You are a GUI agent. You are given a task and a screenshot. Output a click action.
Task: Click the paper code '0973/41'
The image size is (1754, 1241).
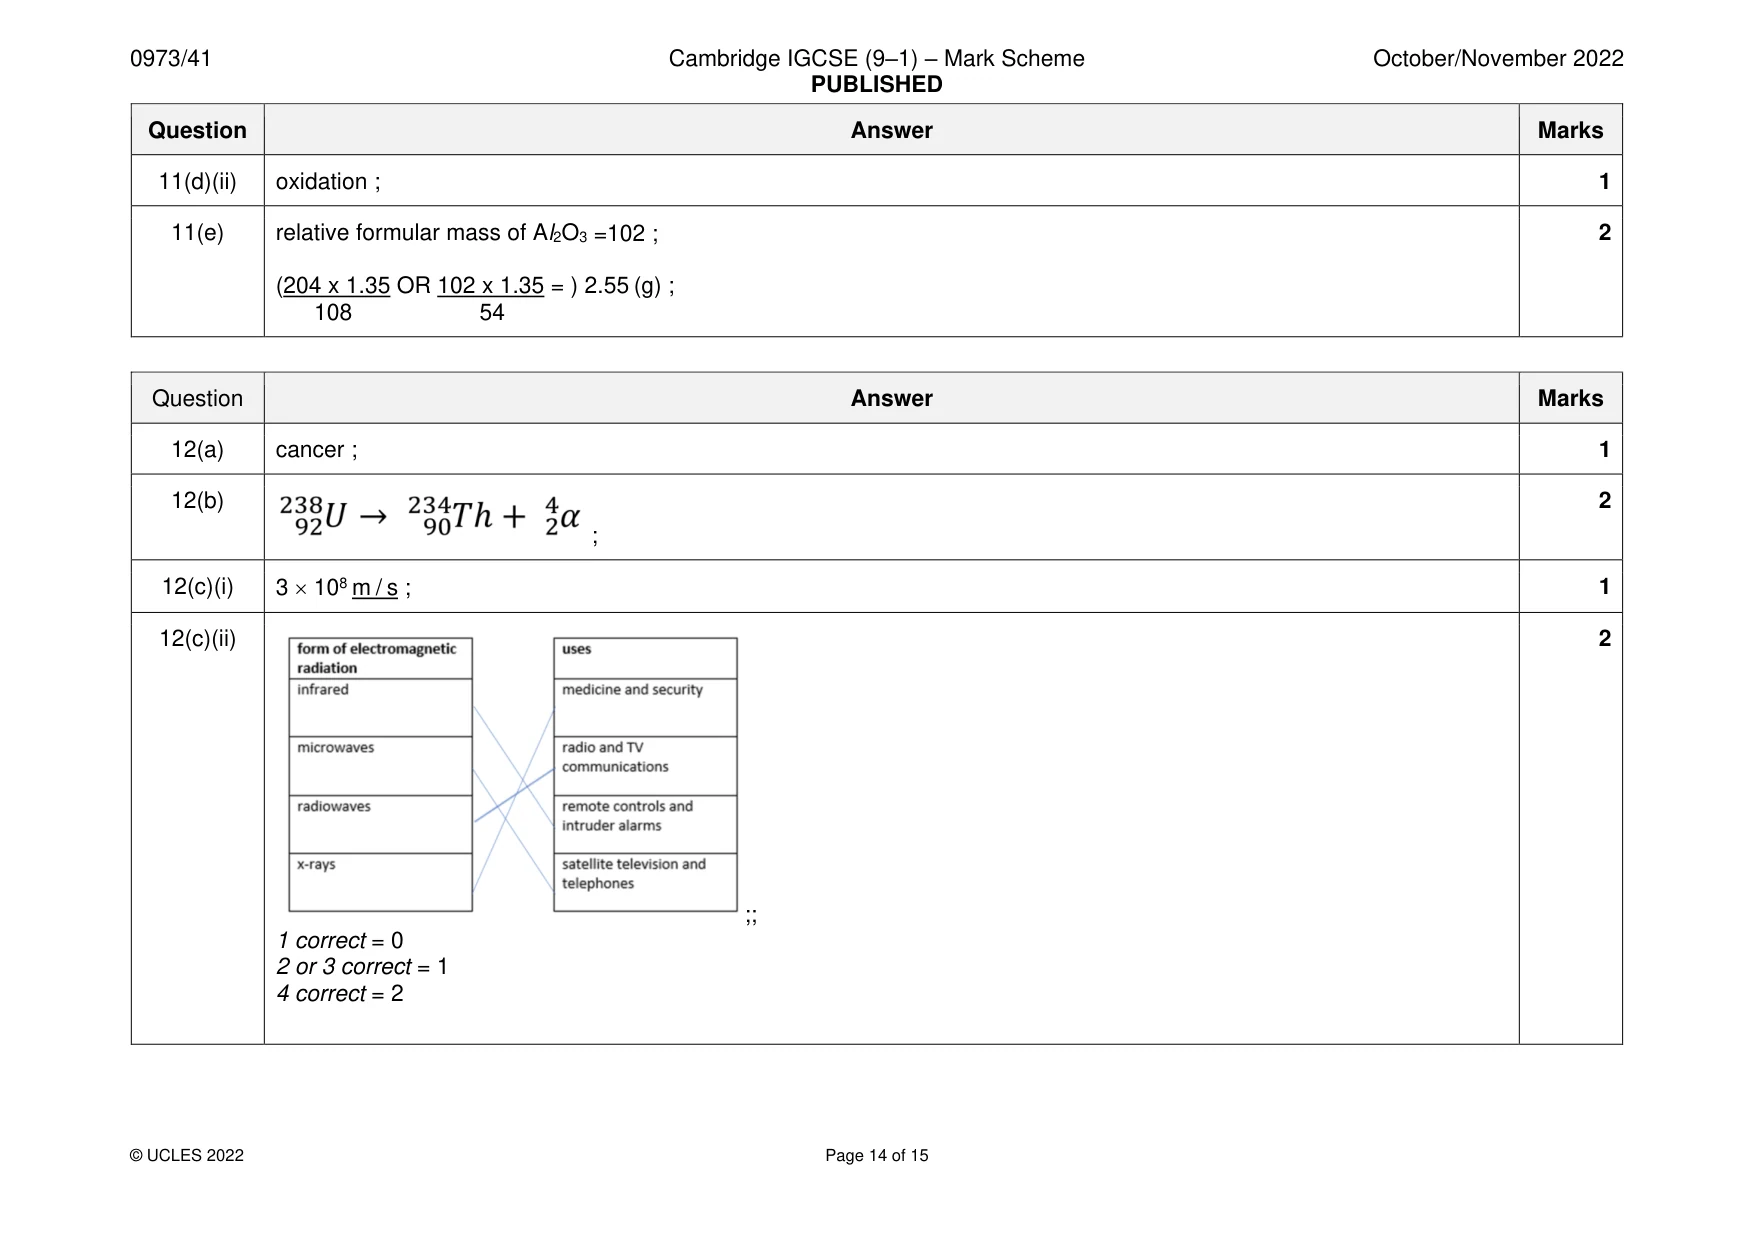click(171, 58)
